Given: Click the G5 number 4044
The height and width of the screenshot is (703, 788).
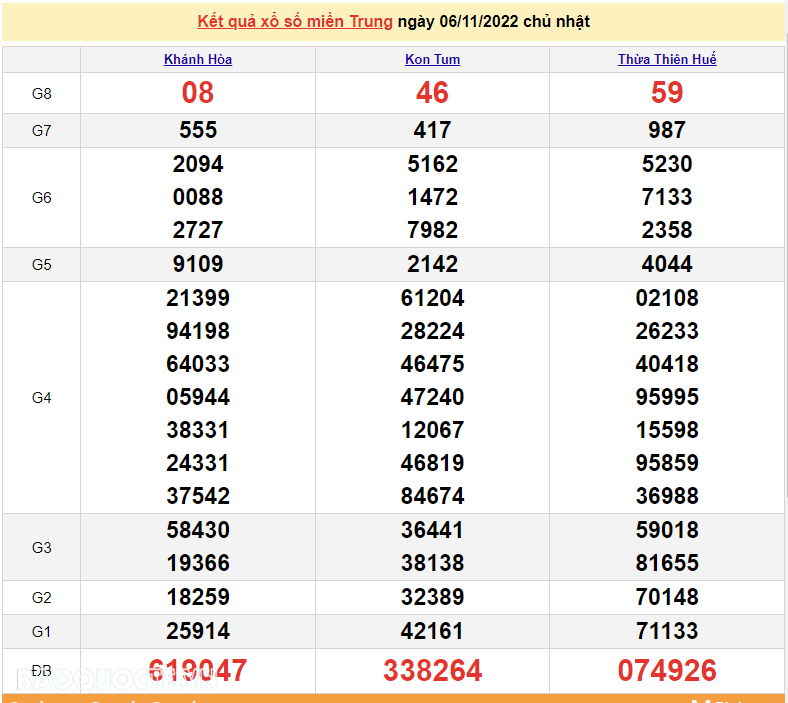Looking at the screenshot, I should 667,265.
